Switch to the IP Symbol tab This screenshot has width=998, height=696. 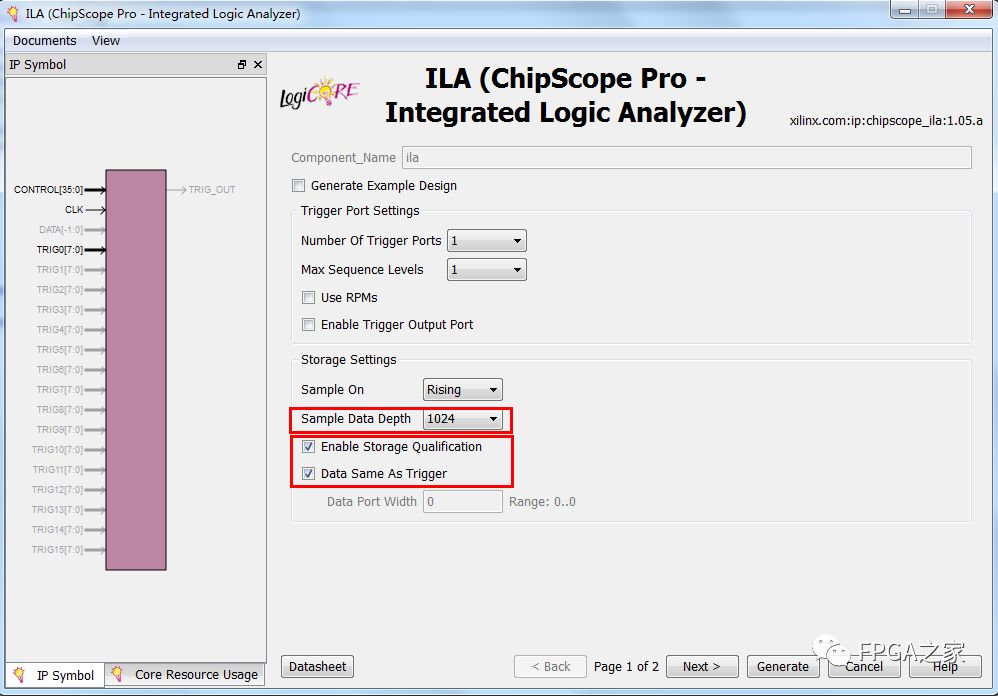tap(55, 674)
